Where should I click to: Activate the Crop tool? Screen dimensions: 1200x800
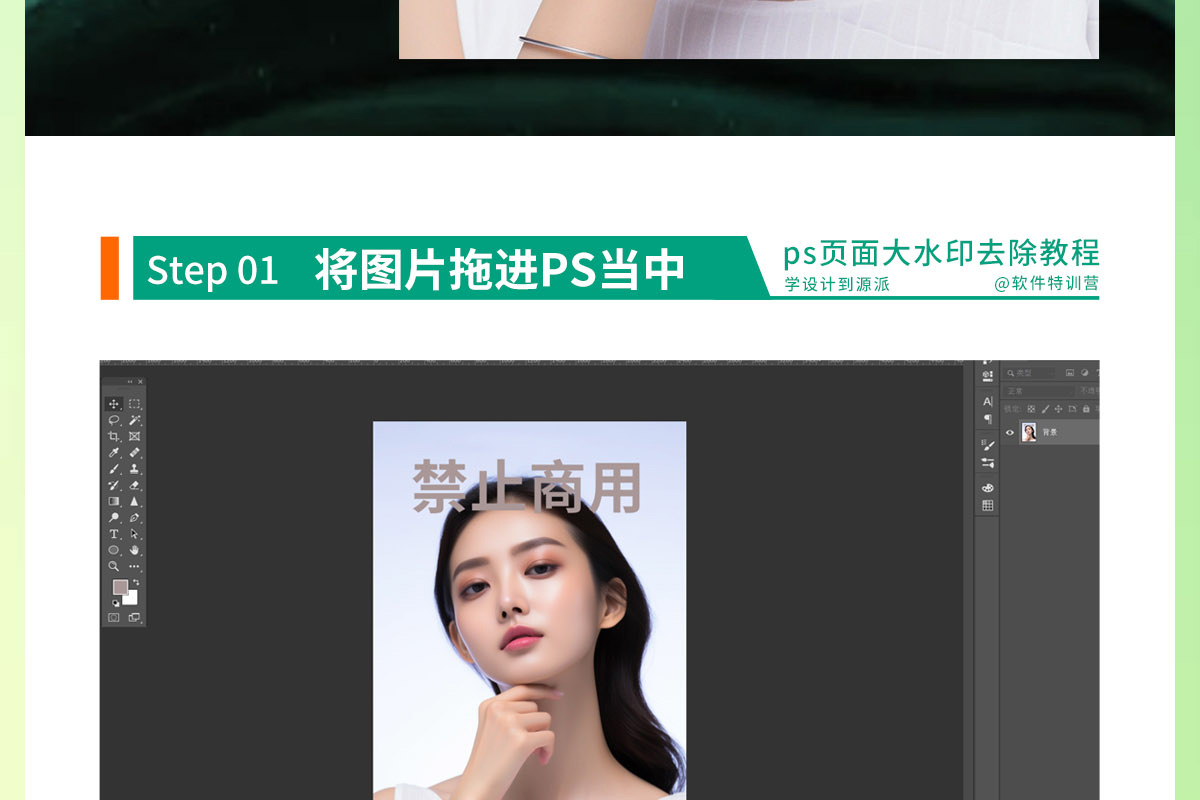click(114, 436)
